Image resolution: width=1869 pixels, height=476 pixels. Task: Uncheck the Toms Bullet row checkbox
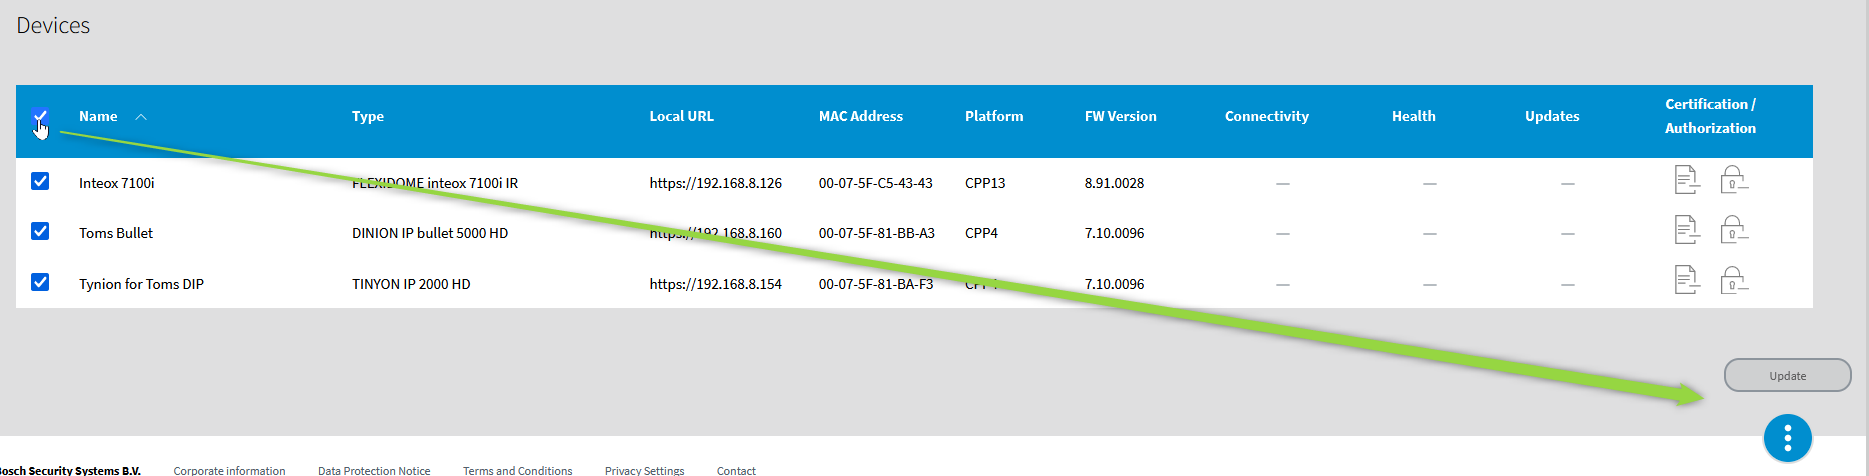(x=40, y=231)
